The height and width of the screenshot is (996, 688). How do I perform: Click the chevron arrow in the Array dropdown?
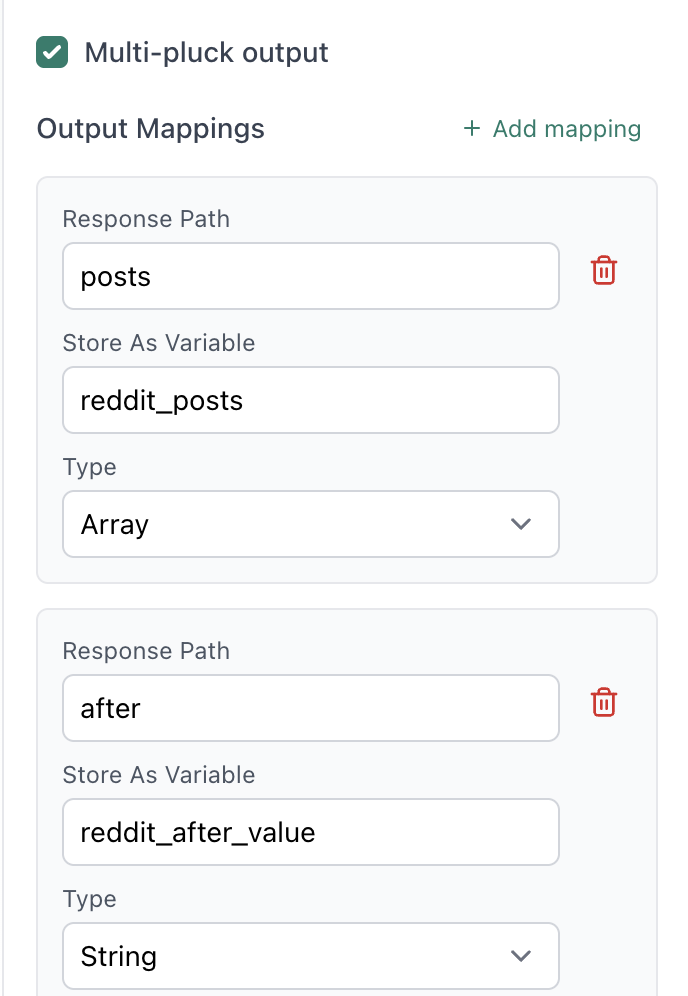pyautogui.click(x=521, y=524)
